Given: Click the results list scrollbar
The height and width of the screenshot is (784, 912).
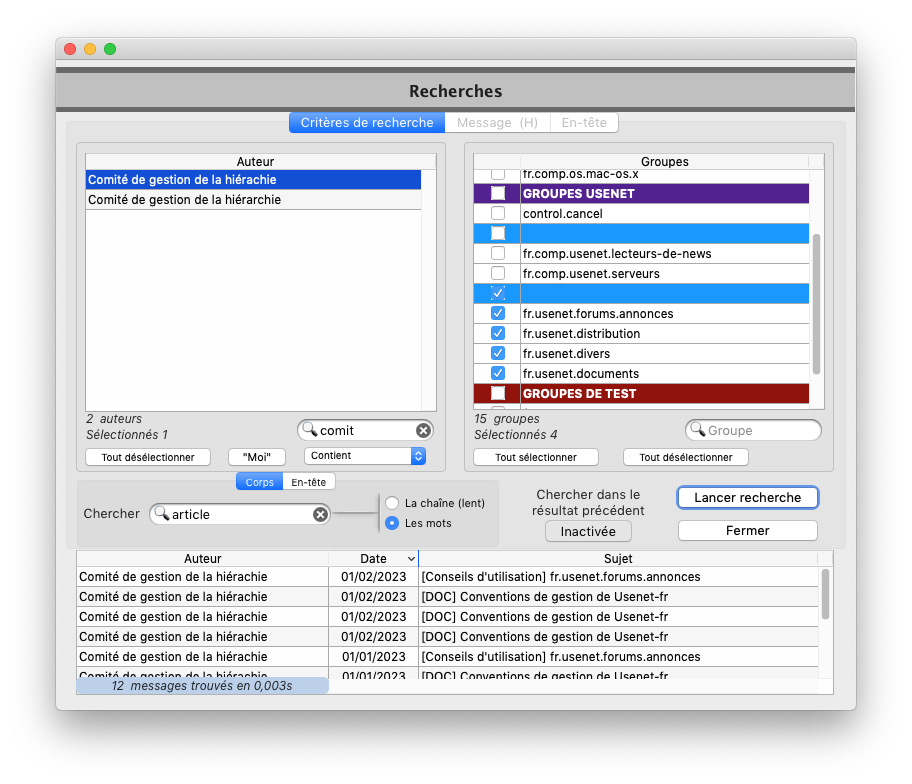Looking at the screenshot, I should point(825,594).
